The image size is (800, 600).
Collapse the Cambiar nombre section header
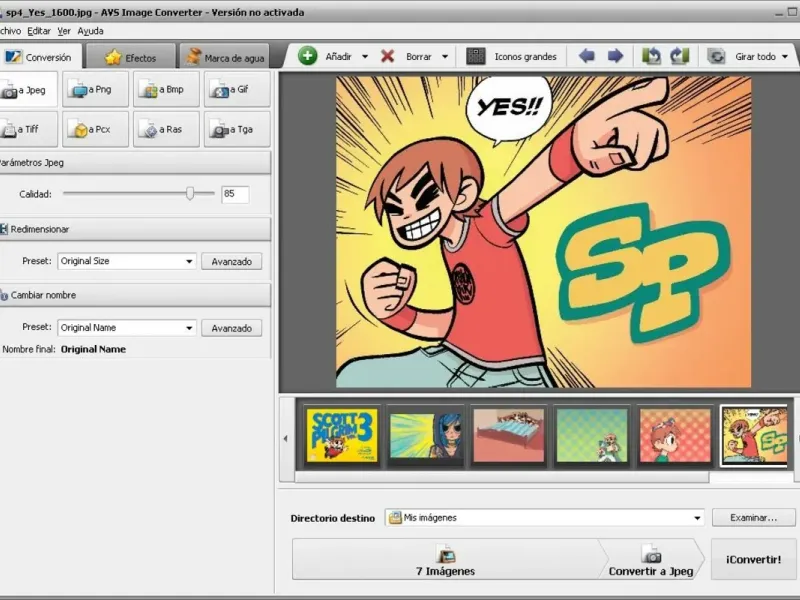click(135, 295)
